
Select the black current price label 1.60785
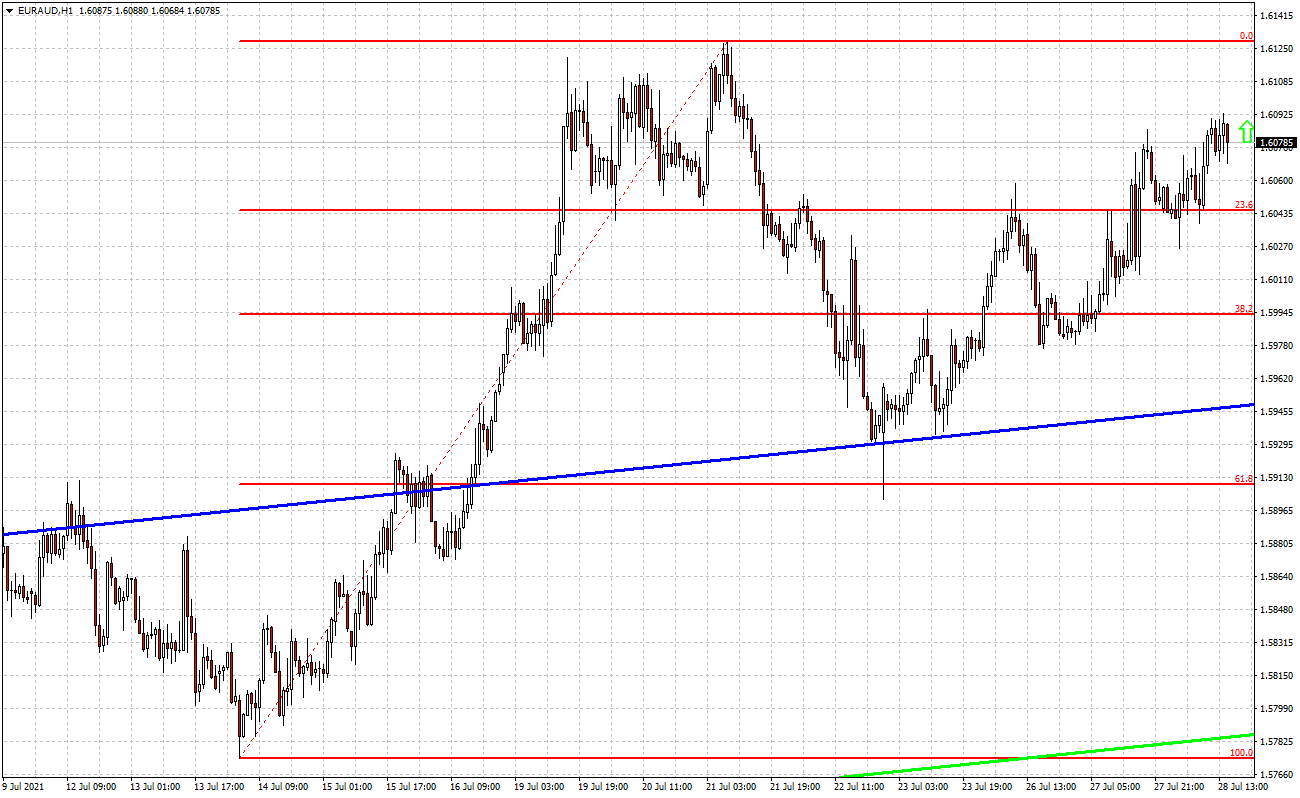tap(1277, 143)
